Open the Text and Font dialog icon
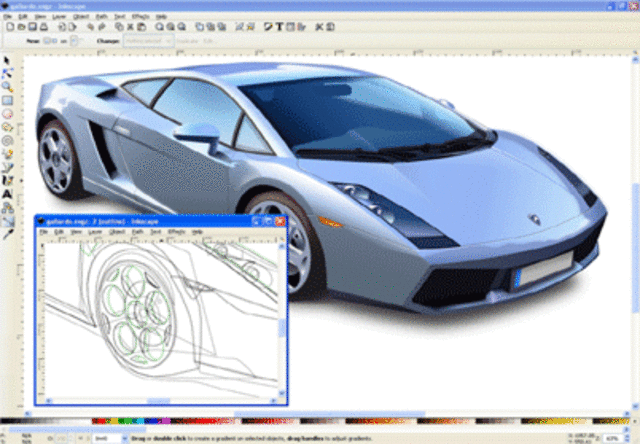640x444 pixels. (x=279, y=27)
